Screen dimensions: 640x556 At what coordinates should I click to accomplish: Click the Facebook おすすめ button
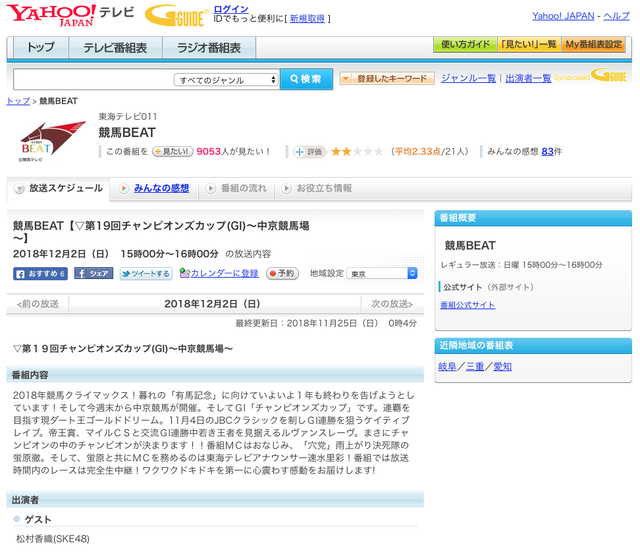[x=40, y=274]
